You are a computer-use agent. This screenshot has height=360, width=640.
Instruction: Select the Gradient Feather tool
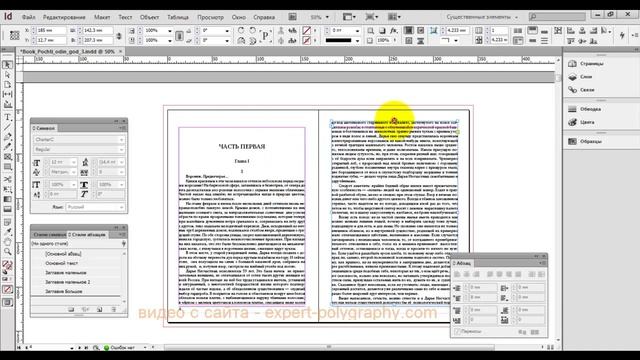(x=7, y=209)
